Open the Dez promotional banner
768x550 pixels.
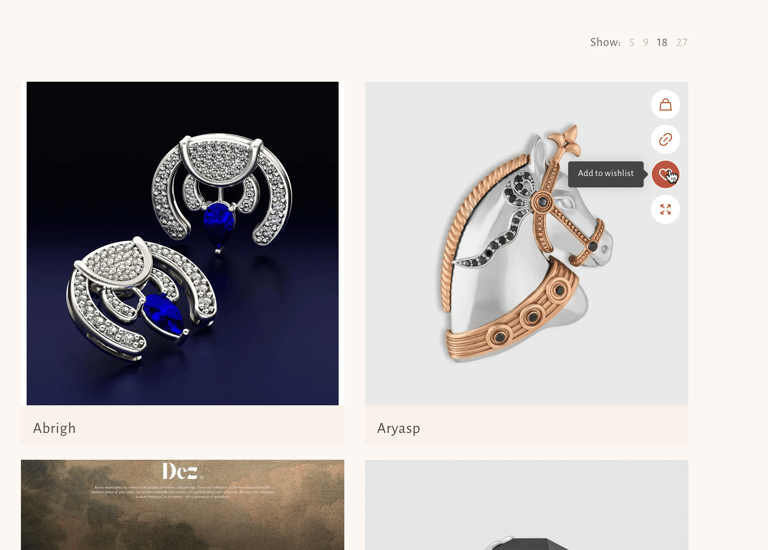tap(183, 505)
